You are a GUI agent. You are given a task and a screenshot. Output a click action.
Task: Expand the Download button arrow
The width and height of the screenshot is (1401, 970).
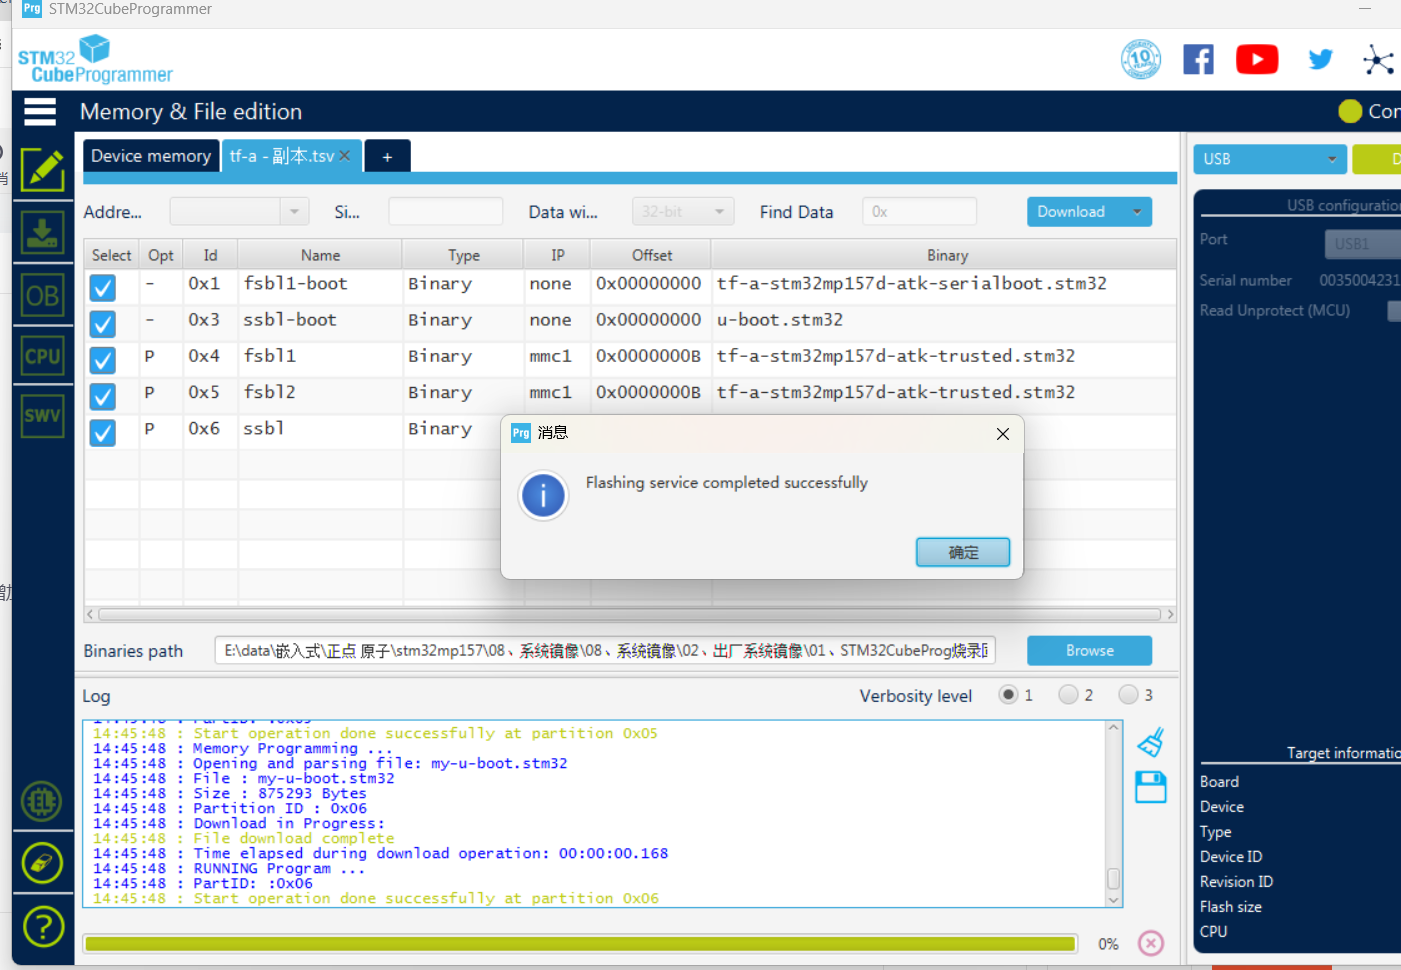(x=1137, y=212)
